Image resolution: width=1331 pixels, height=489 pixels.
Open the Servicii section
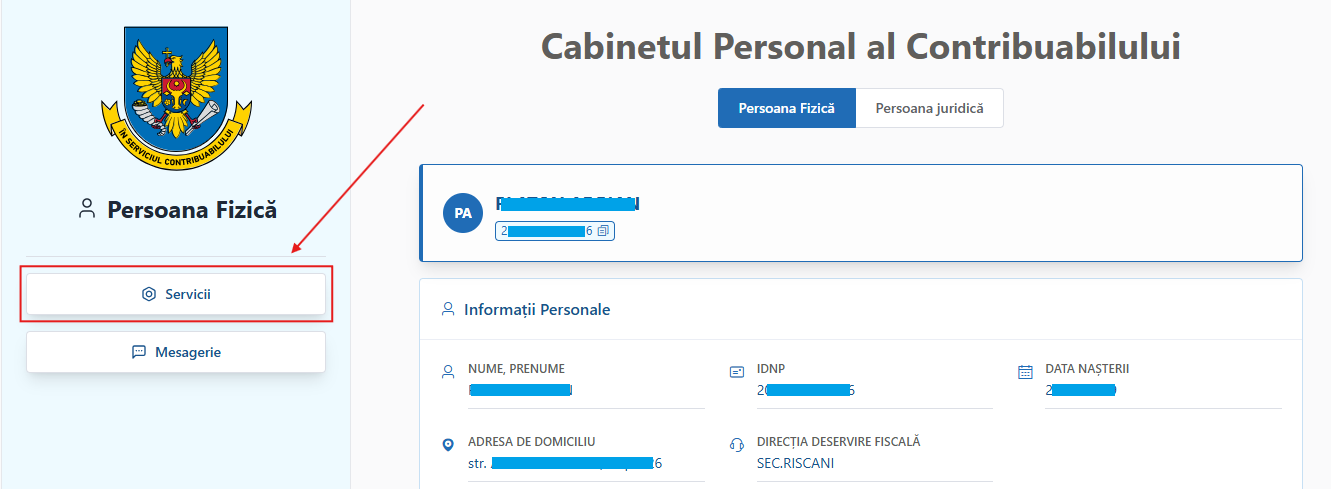coord(176,294)
